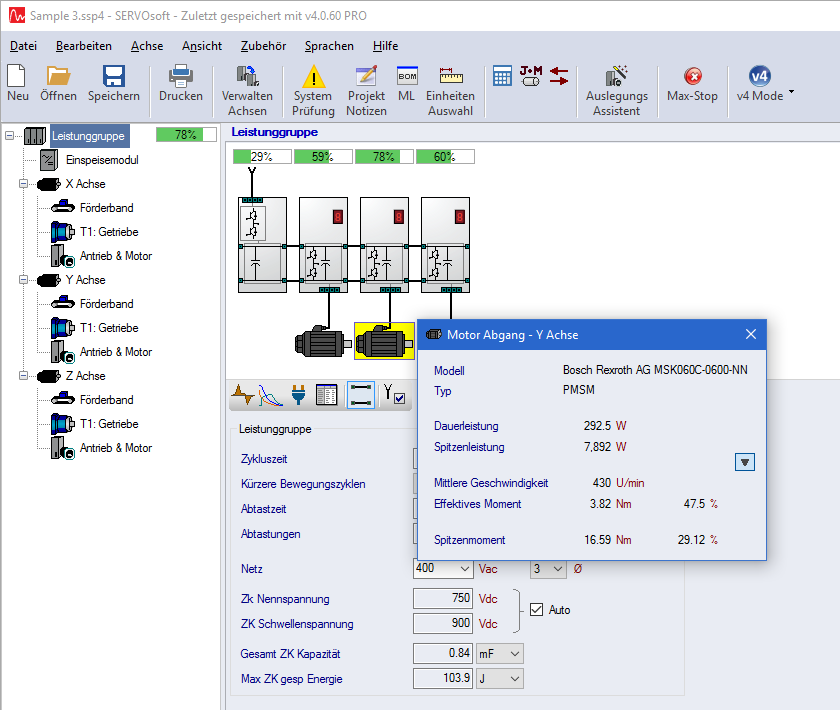Select Einspeisemodul in the project tree
Screen dimensions: 840x710
click(x=101, y=160)
